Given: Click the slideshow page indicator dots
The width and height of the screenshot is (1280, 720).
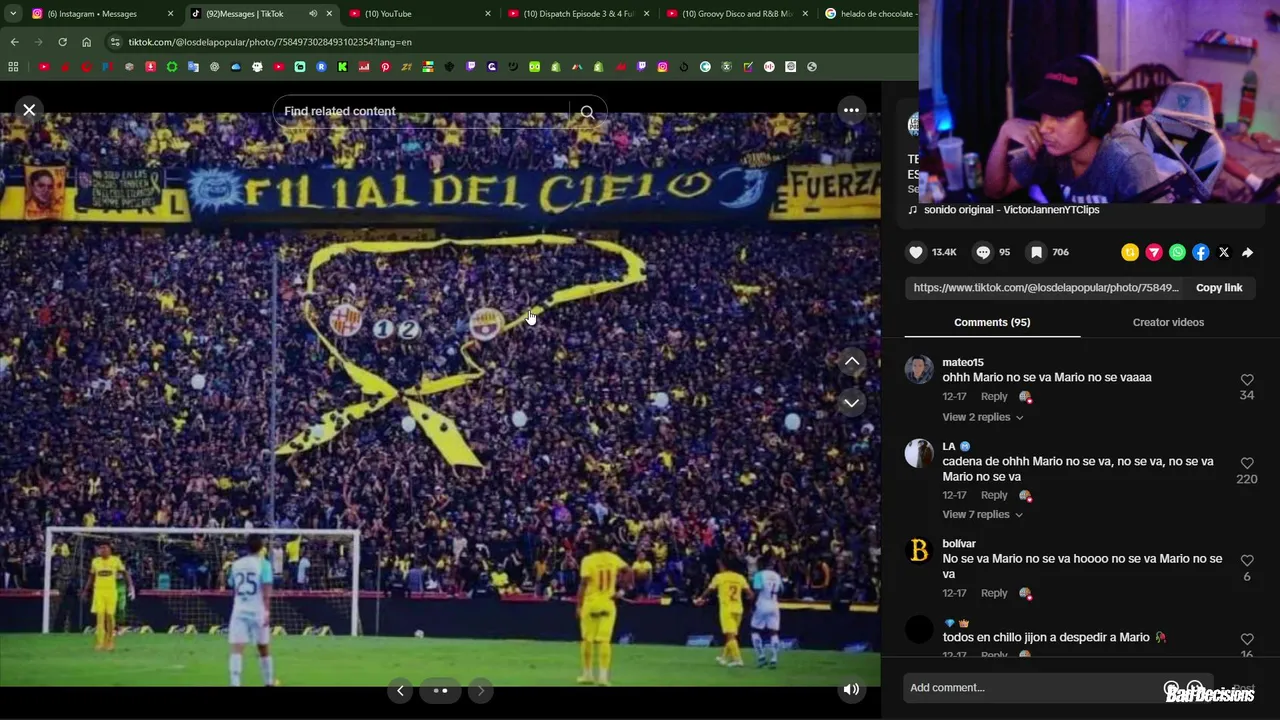Looking at the screenshot, I should pos(440,690).
